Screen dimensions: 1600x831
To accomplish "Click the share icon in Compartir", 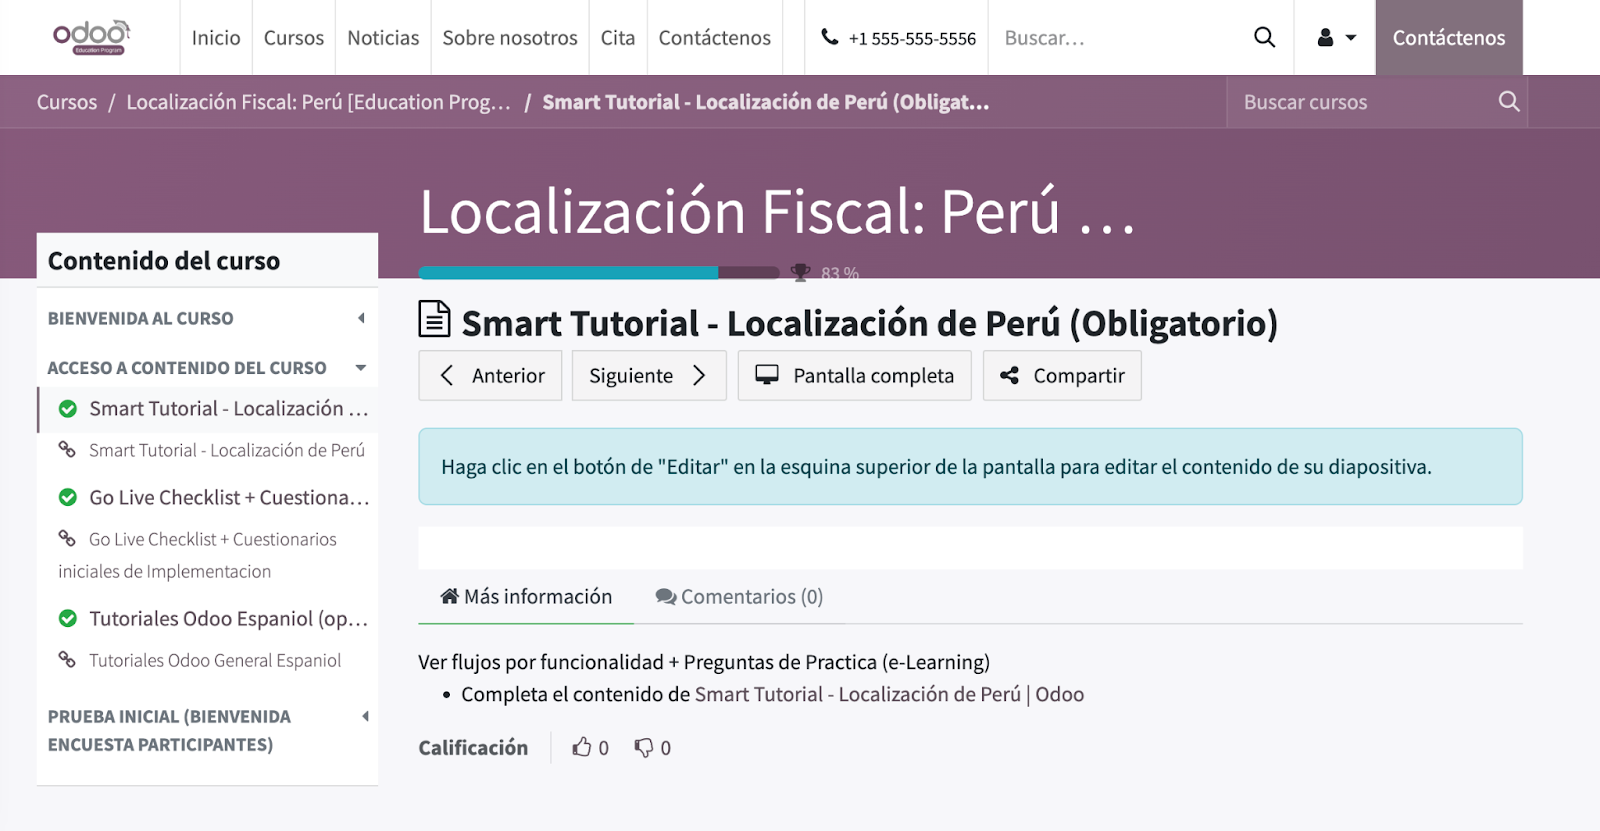I will tap(1009, 375).
